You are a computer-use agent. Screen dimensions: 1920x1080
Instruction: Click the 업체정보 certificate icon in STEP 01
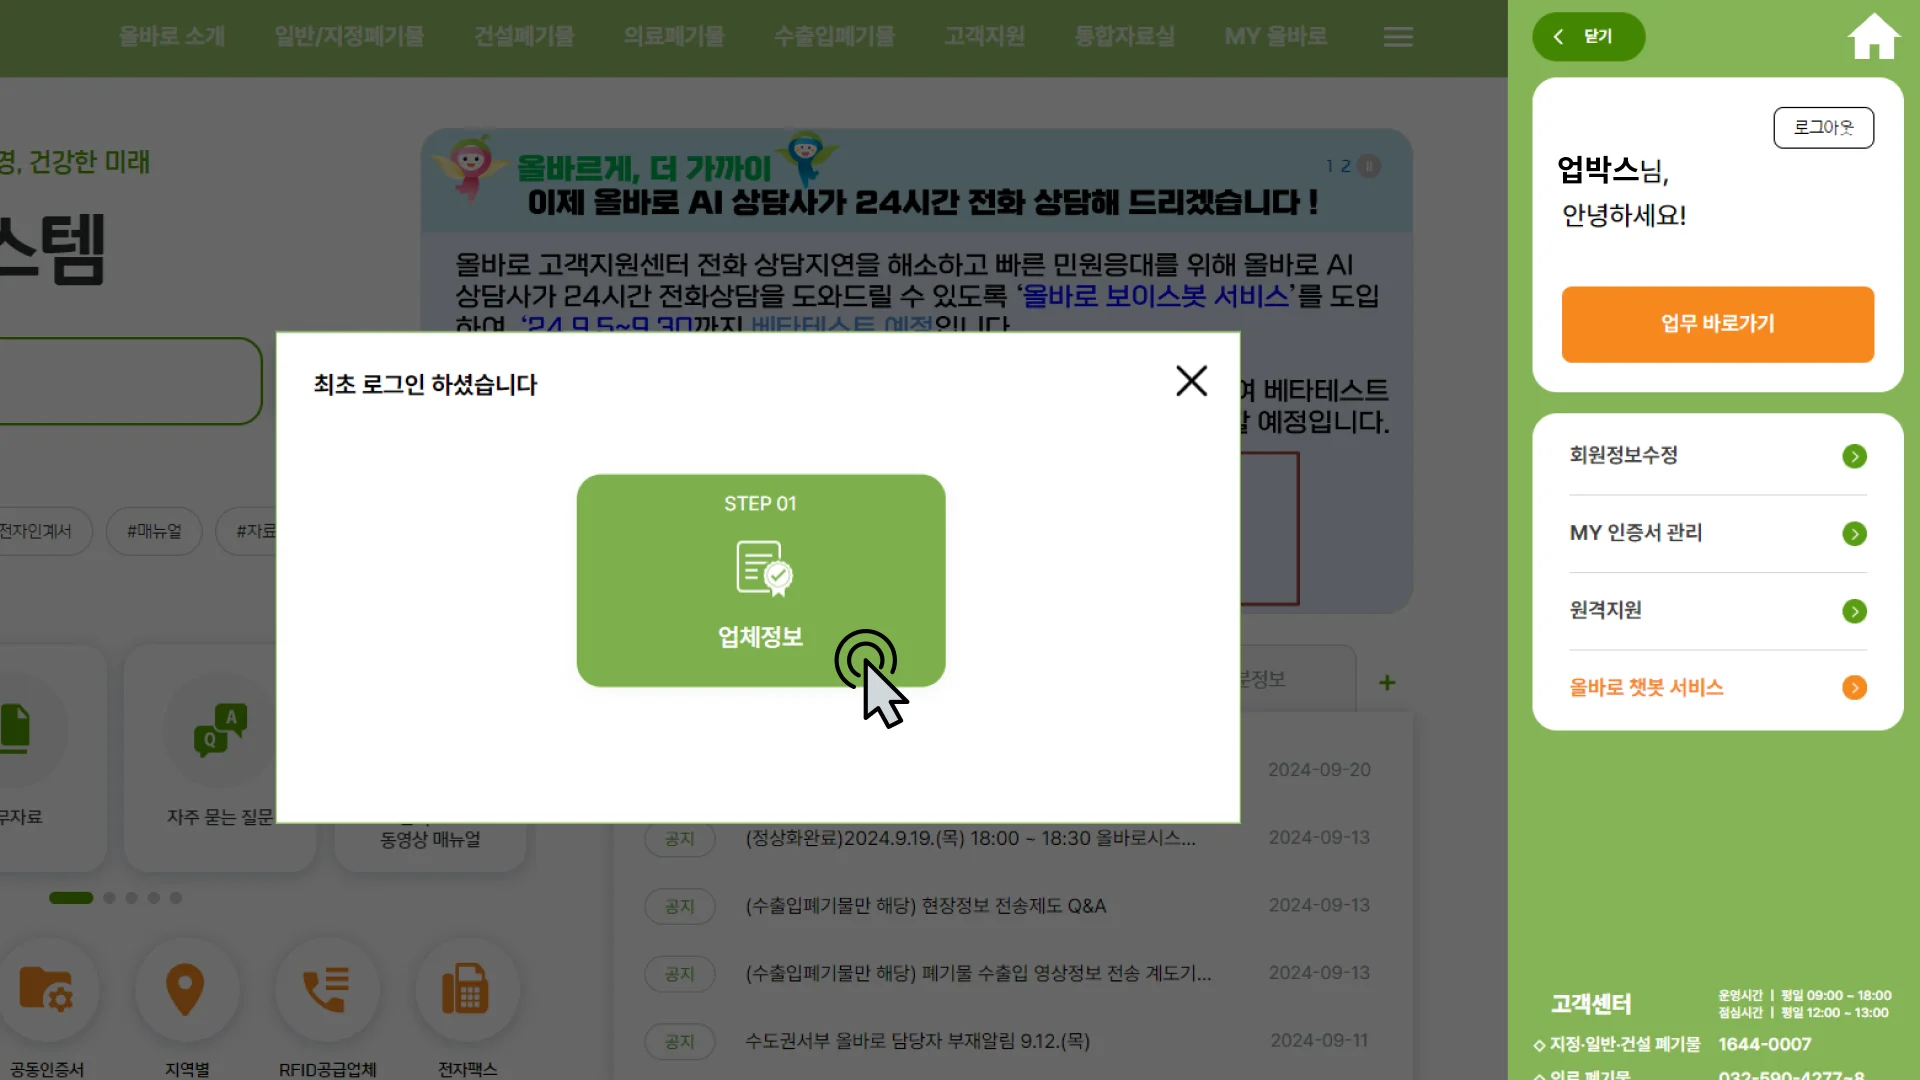tap(760, 570)
